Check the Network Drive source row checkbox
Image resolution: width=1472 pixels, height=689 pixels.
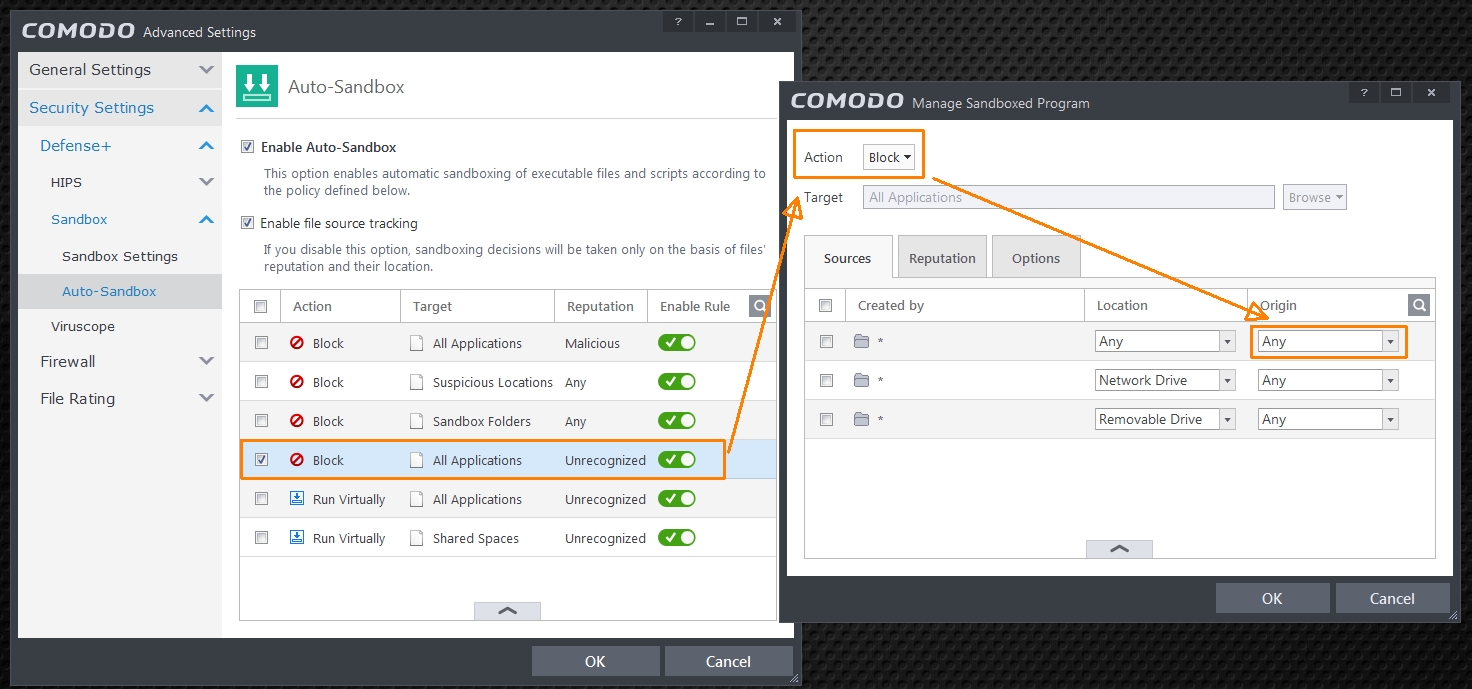coord(826,380)
